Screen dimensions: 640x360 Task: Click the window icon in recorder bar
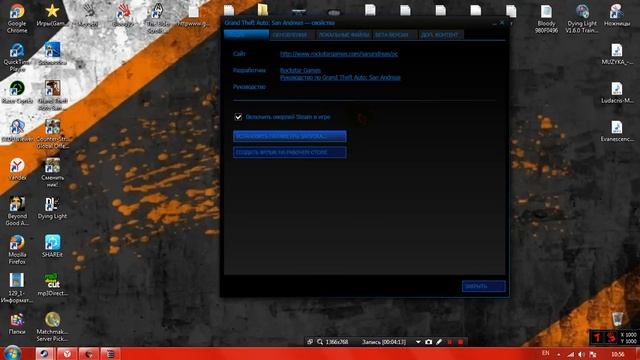click(x=310, y=342)
